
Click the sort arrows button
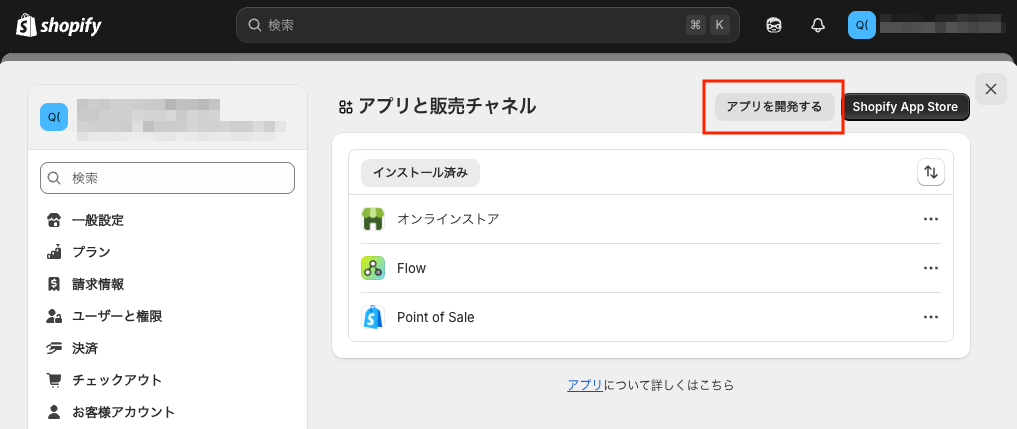[x=931, y=173]
